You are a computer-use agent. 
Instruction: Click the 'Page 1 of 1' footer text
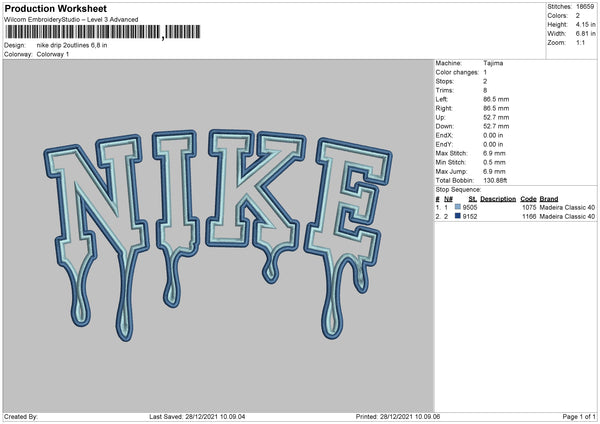pyautogui.click(x=579, y=416)
